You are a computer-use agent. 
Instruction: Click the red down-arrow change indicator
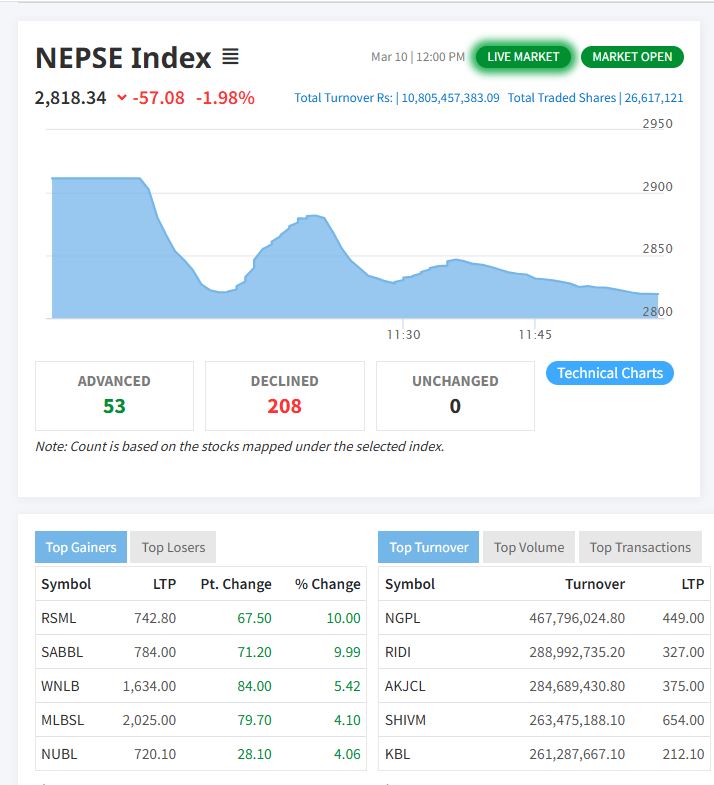[x=122, y=98]
